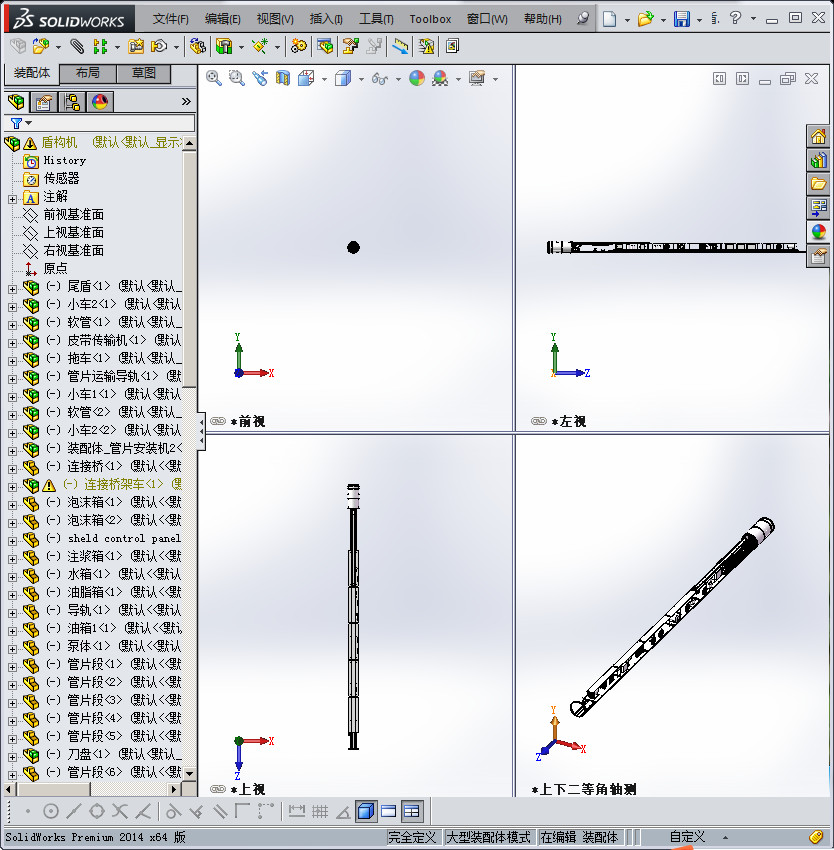Toggle link views chain icon in 上视 viewport
The image size is (834, 850).
point(218,789)
